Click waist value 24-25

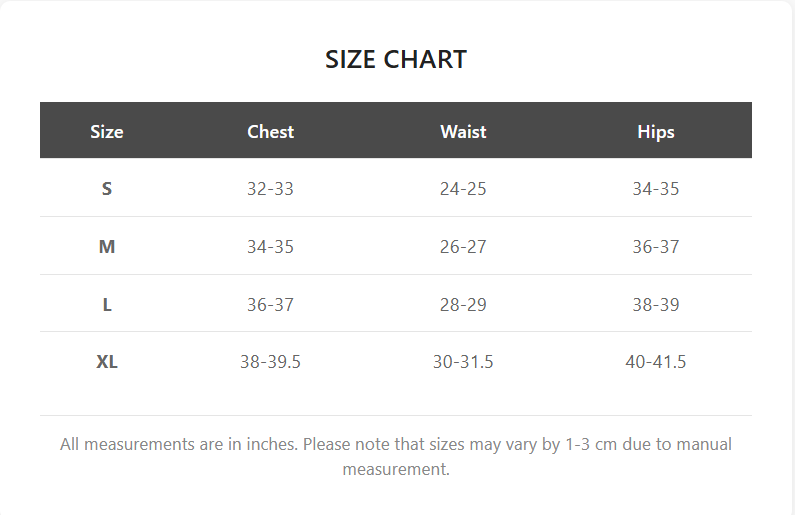coord(463,188)
